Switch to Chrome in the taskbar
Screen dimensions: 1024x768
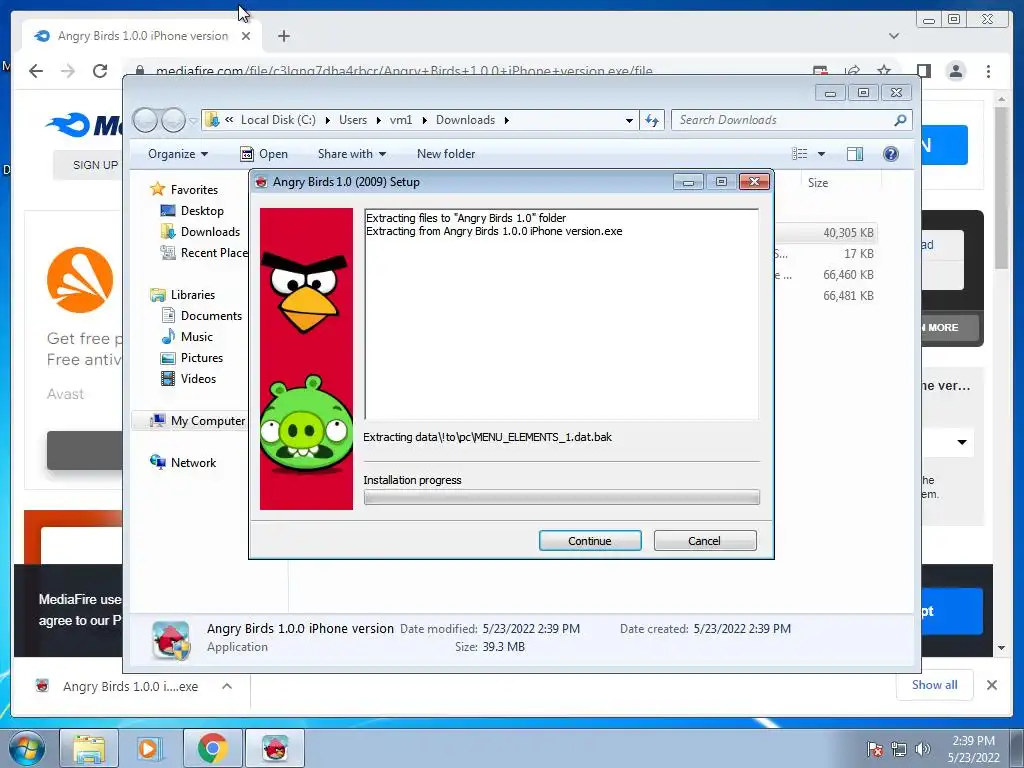pyautogui.click(x=212, y=748)
